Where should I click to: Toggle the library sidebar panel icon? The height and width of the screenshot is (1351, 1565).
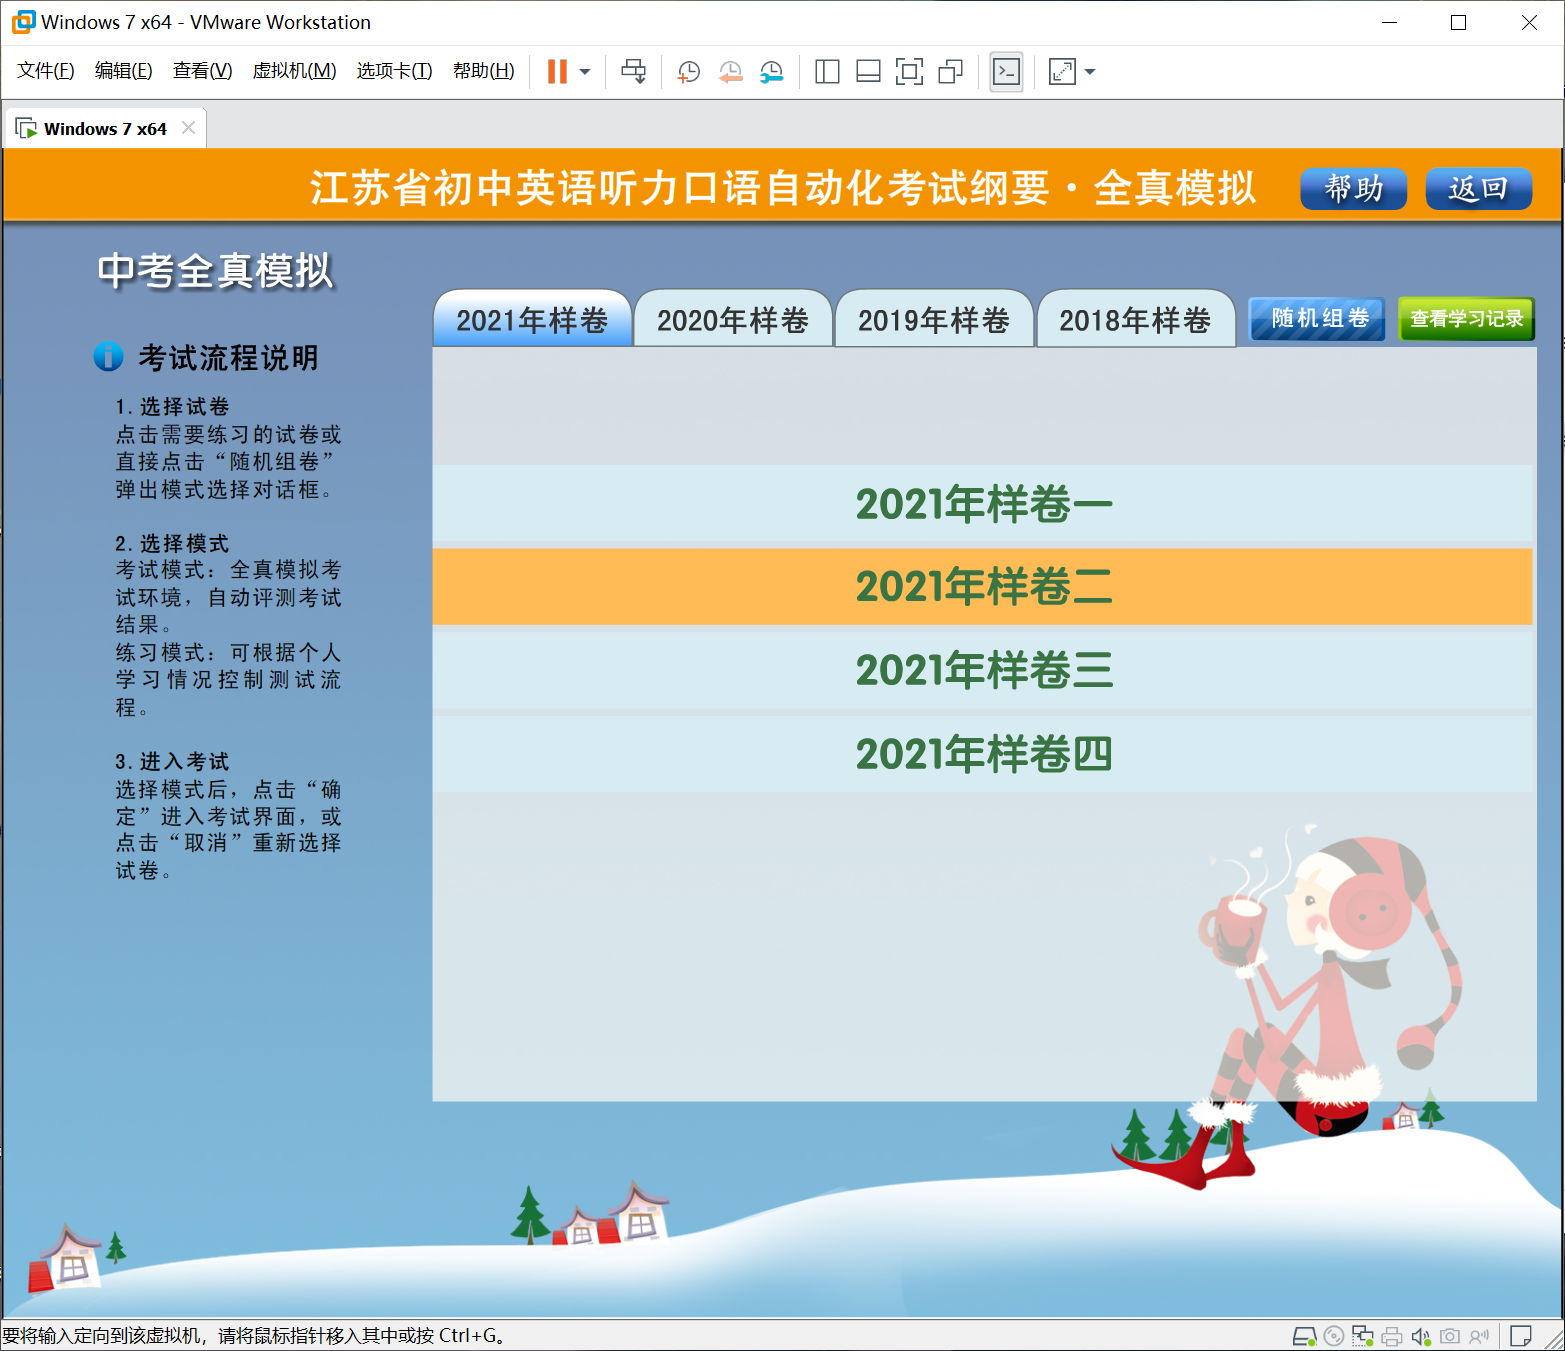click(827, 71)
